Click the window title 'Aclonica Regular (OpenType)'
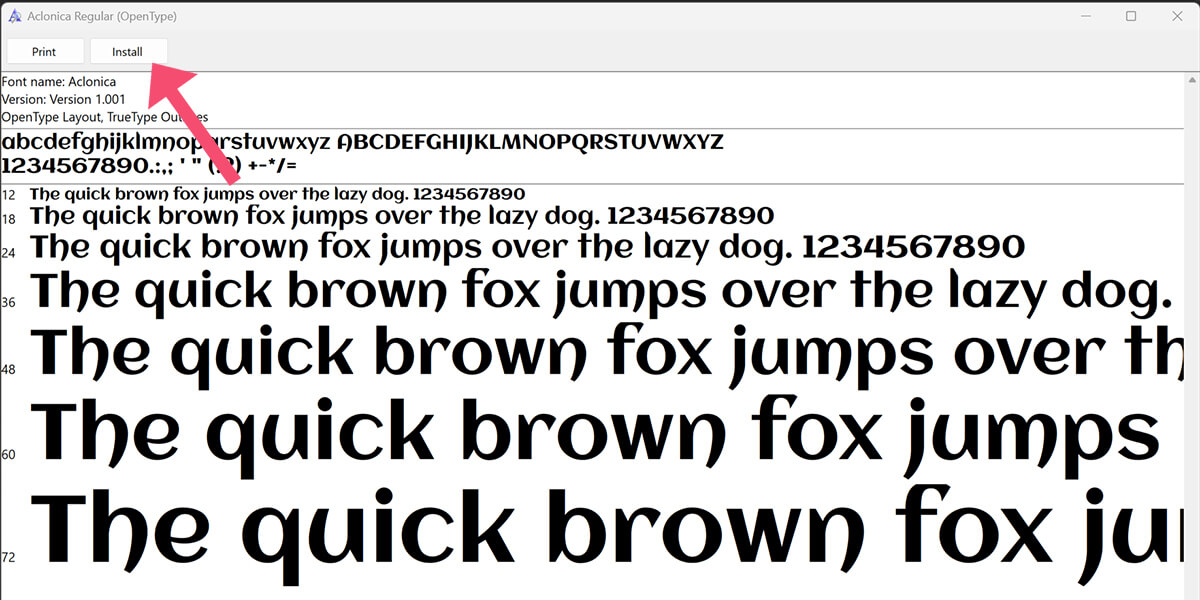This screenshot has width=1200, height=600. click(x=103, y=17)
